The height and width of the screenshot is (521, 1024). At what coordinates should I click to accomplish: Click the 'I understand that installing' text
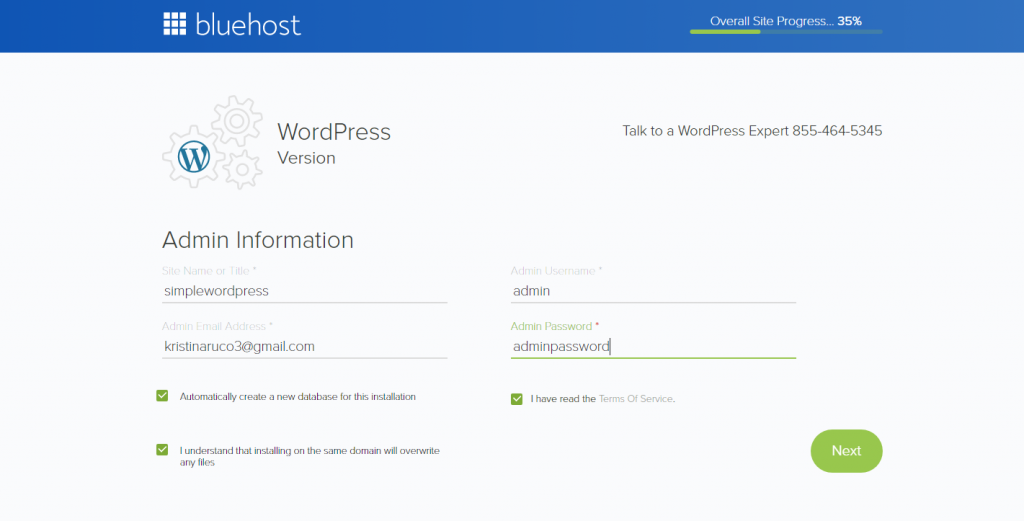pyautogui.click(x=310, y=456)
